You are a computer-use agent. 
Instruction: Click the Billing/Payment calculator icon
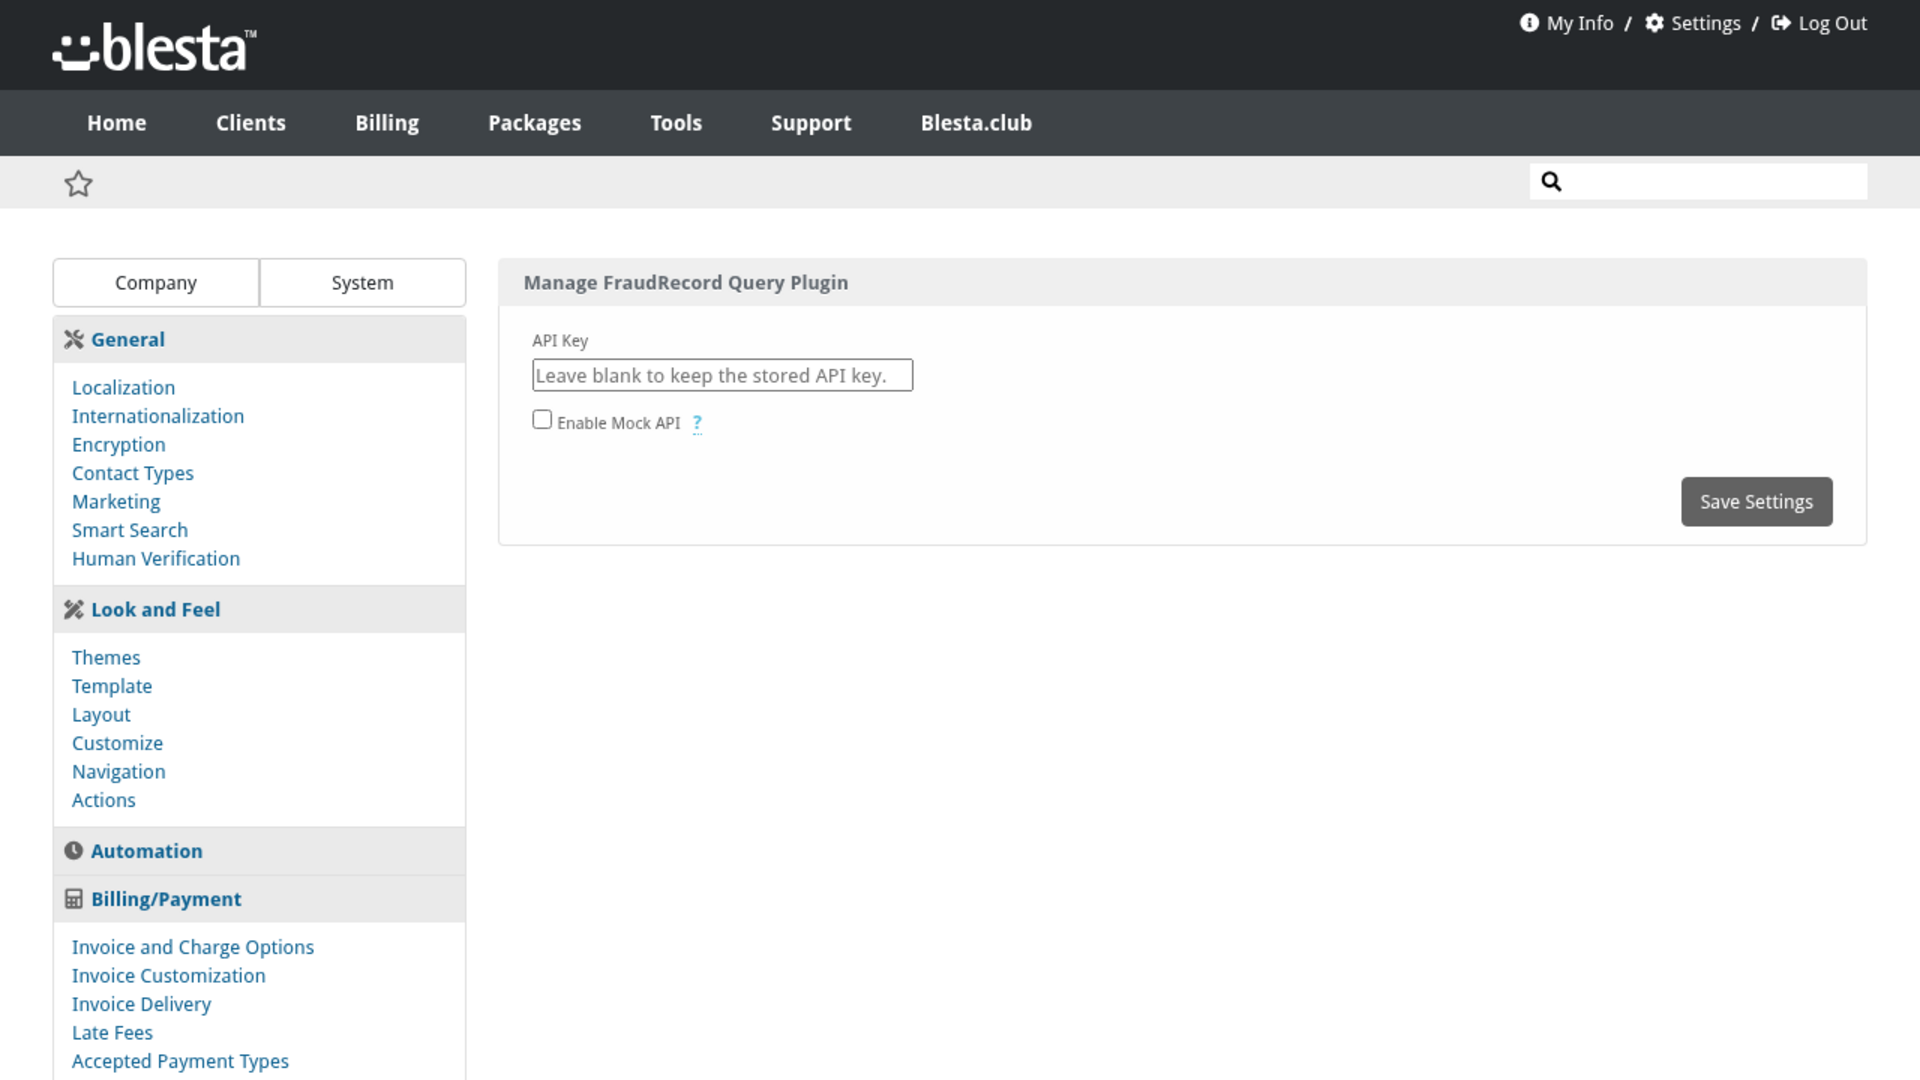(x=74, y=899)
